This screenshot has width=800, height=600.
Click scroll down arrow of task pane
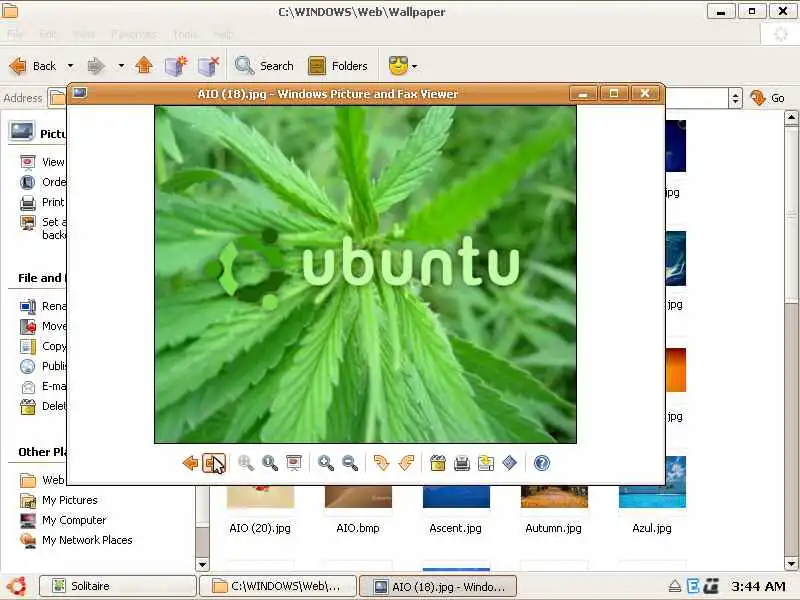tap(203, 564)
